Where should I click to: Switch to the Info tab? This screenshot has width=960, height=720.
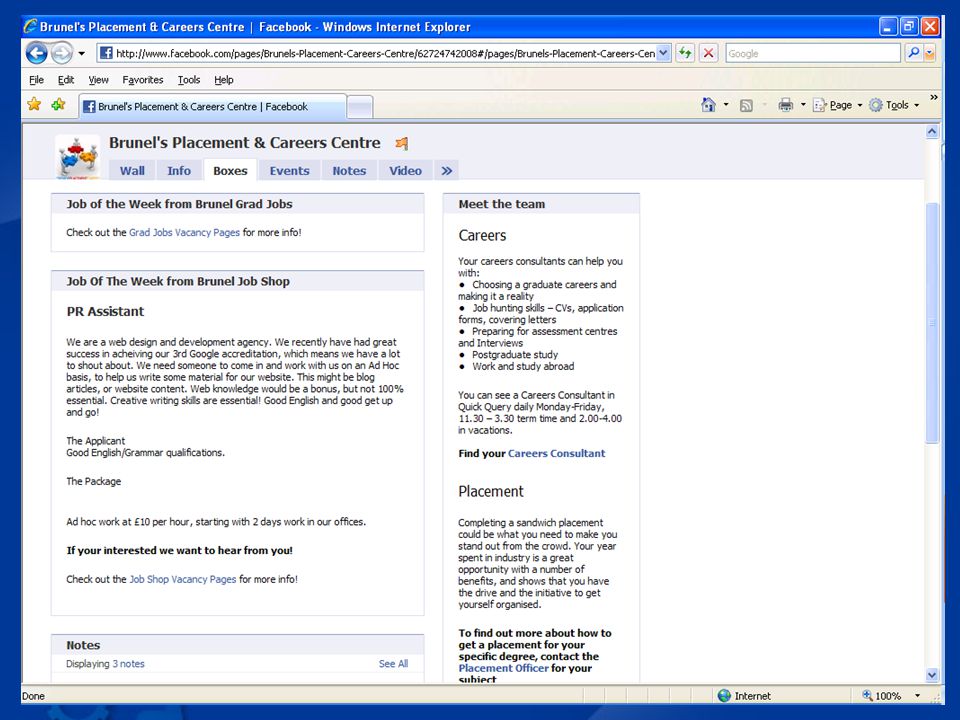click(179, 171)
